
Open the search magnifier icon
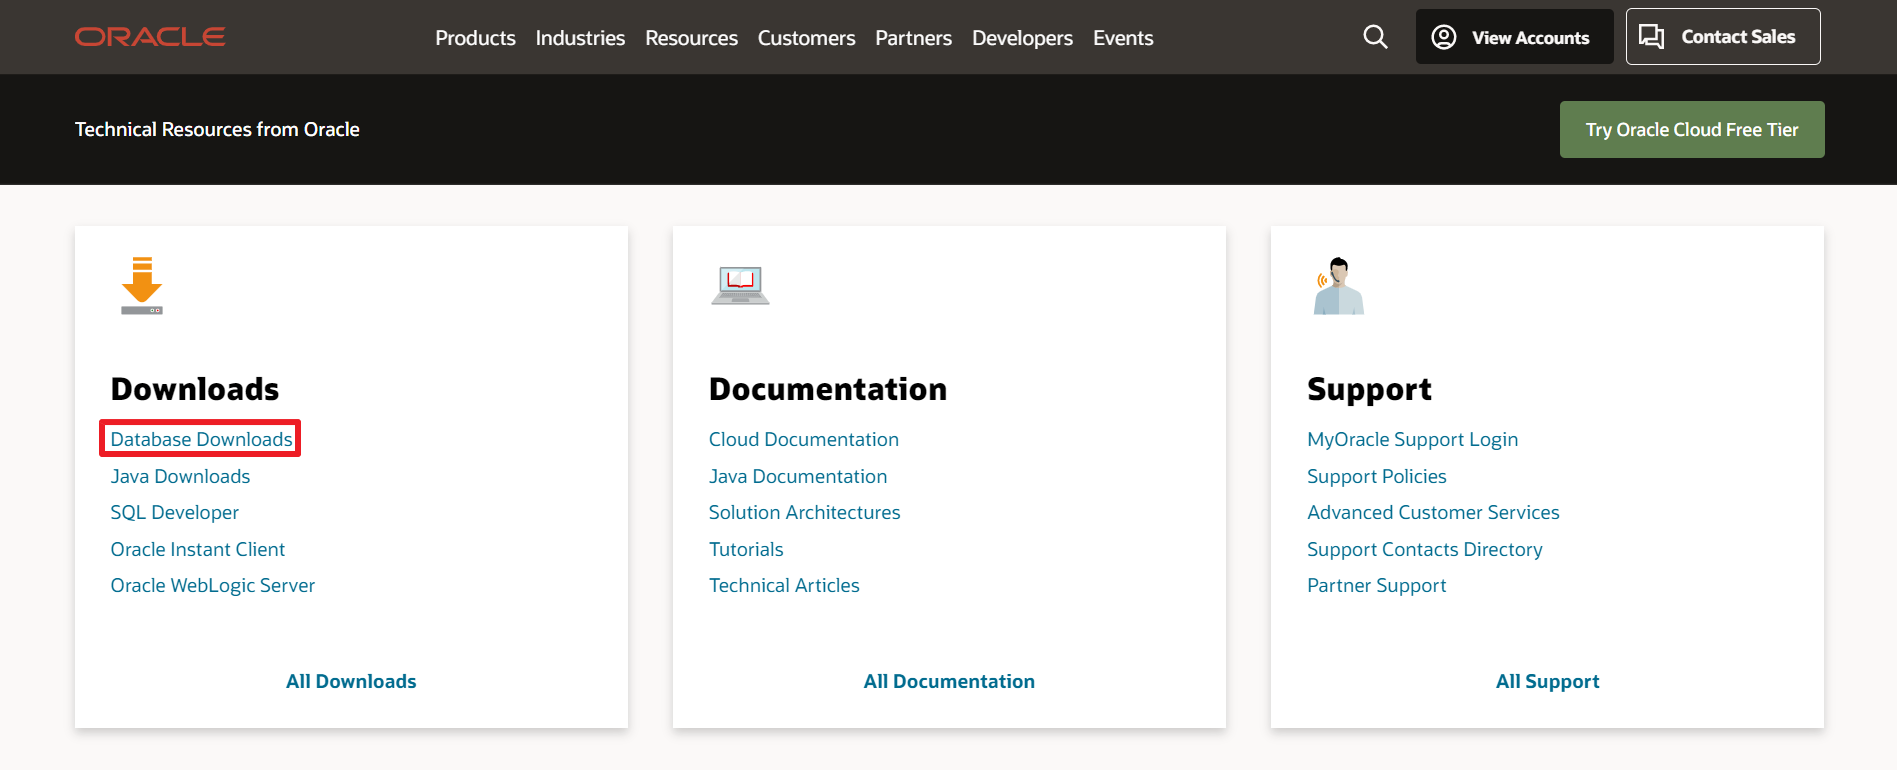click(1375, 37)
